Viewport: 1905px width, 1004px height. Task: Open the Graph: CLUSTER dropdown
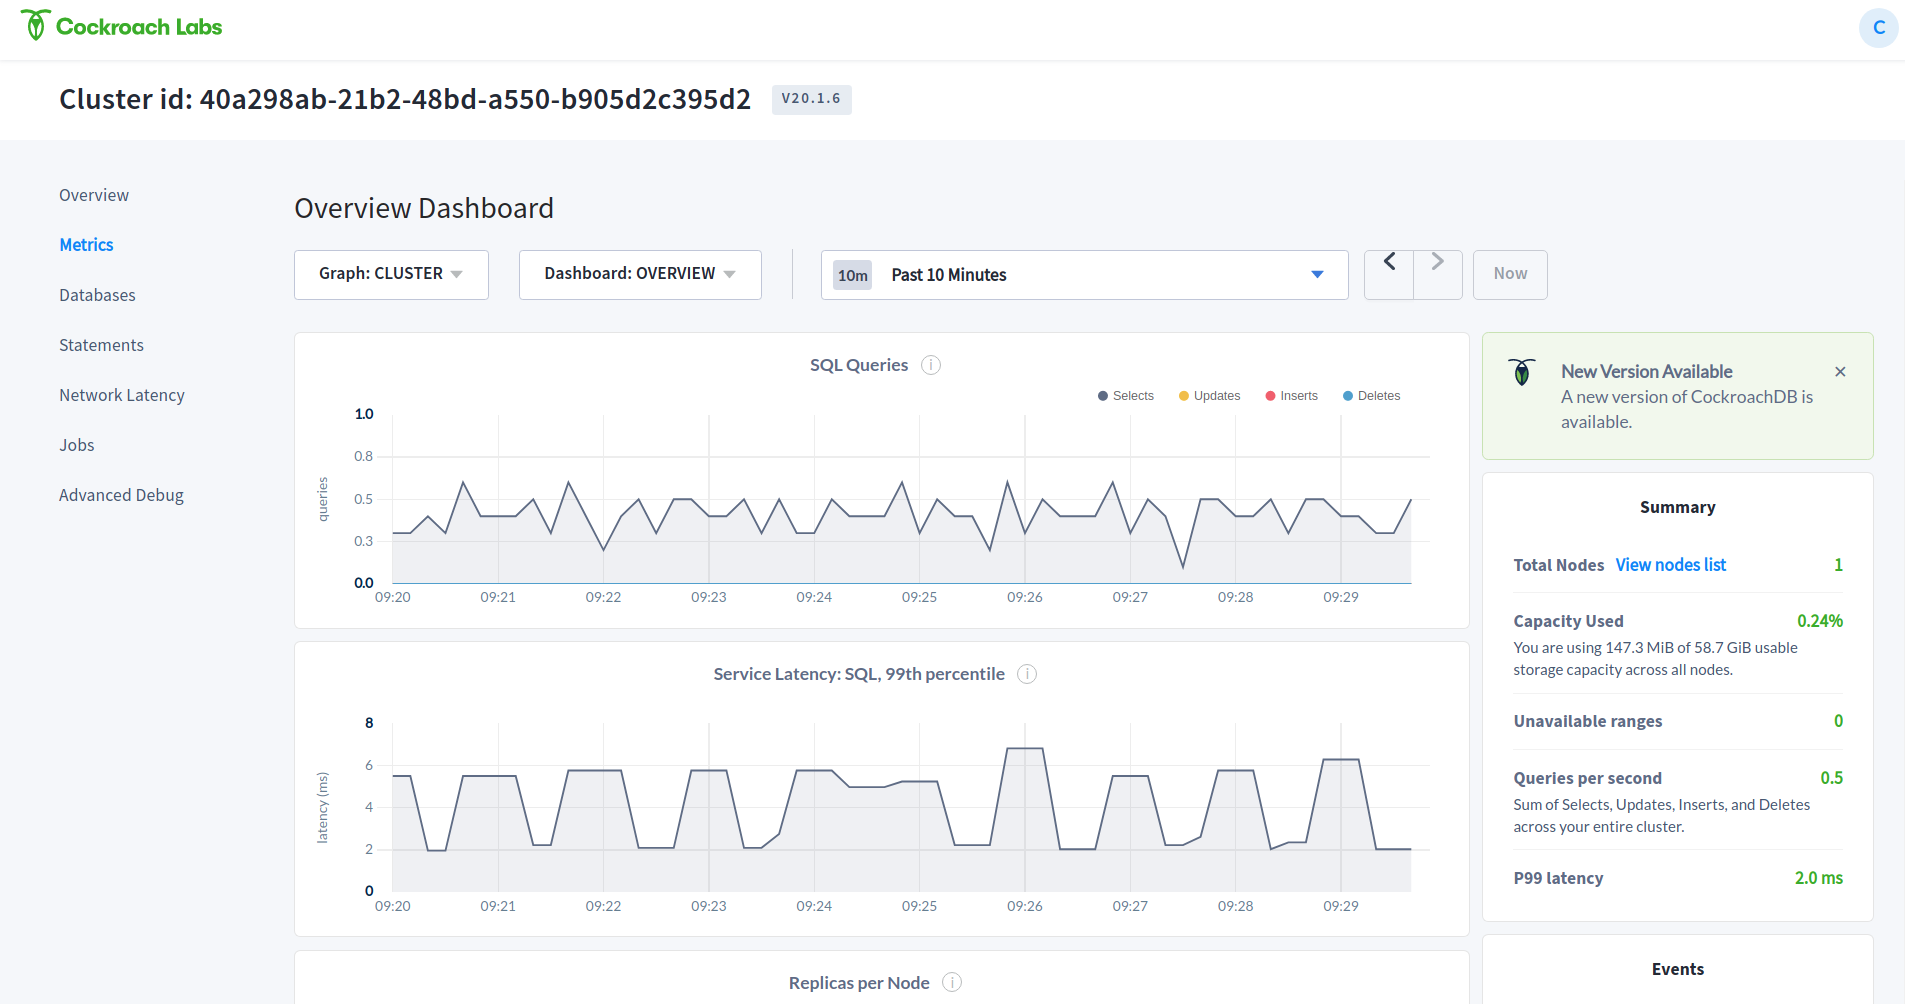391,274
